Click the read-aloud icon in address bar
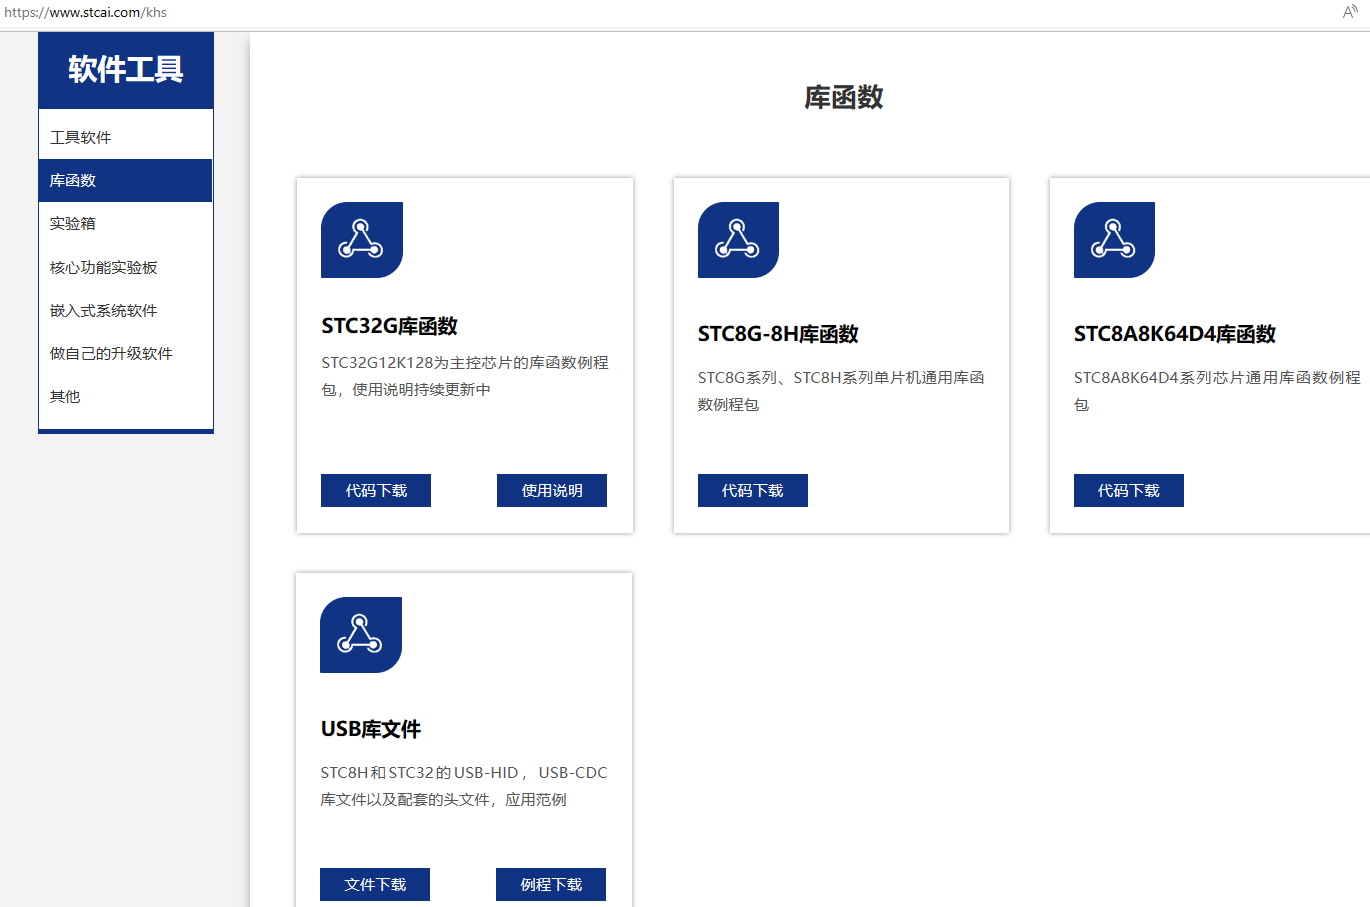Viewport: 1370px width, 907px height. pyautogui.click(x=1350, y=12)
